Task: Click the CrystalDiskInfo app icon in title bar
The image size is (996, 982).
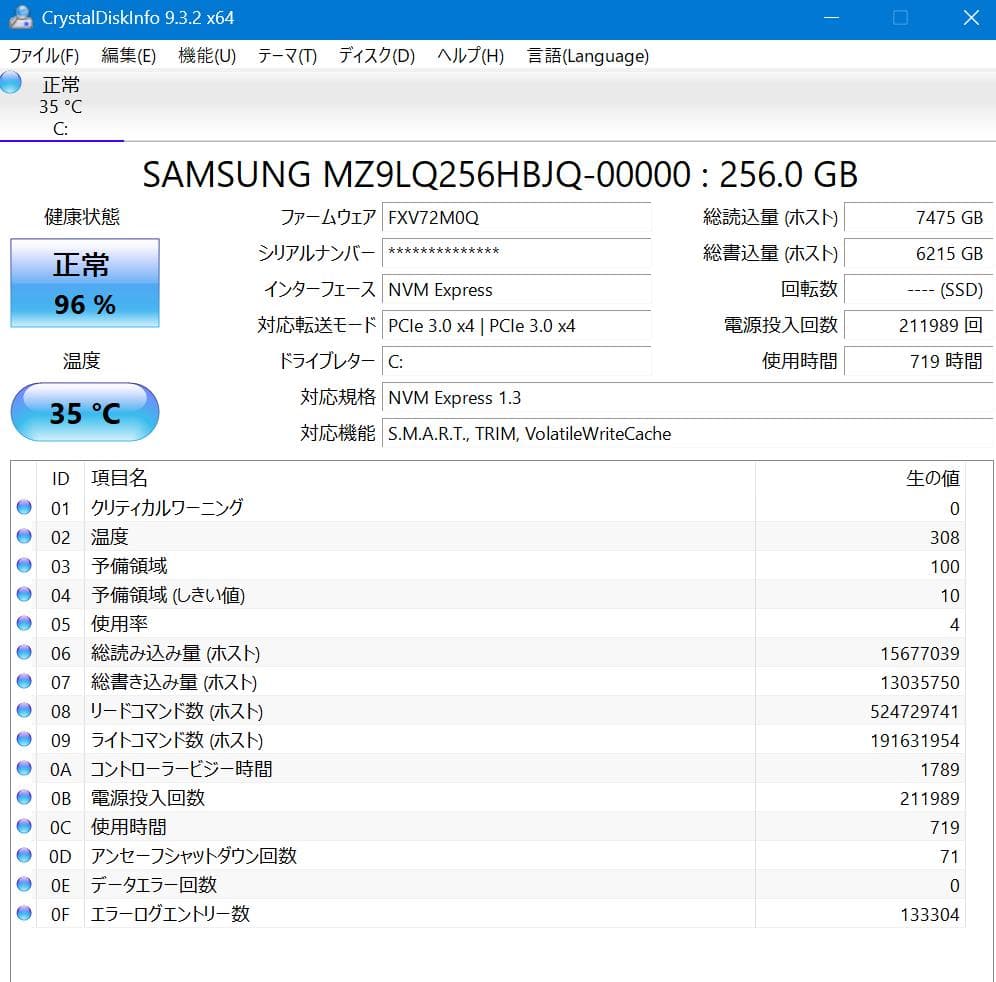Action: pos(20,17)
